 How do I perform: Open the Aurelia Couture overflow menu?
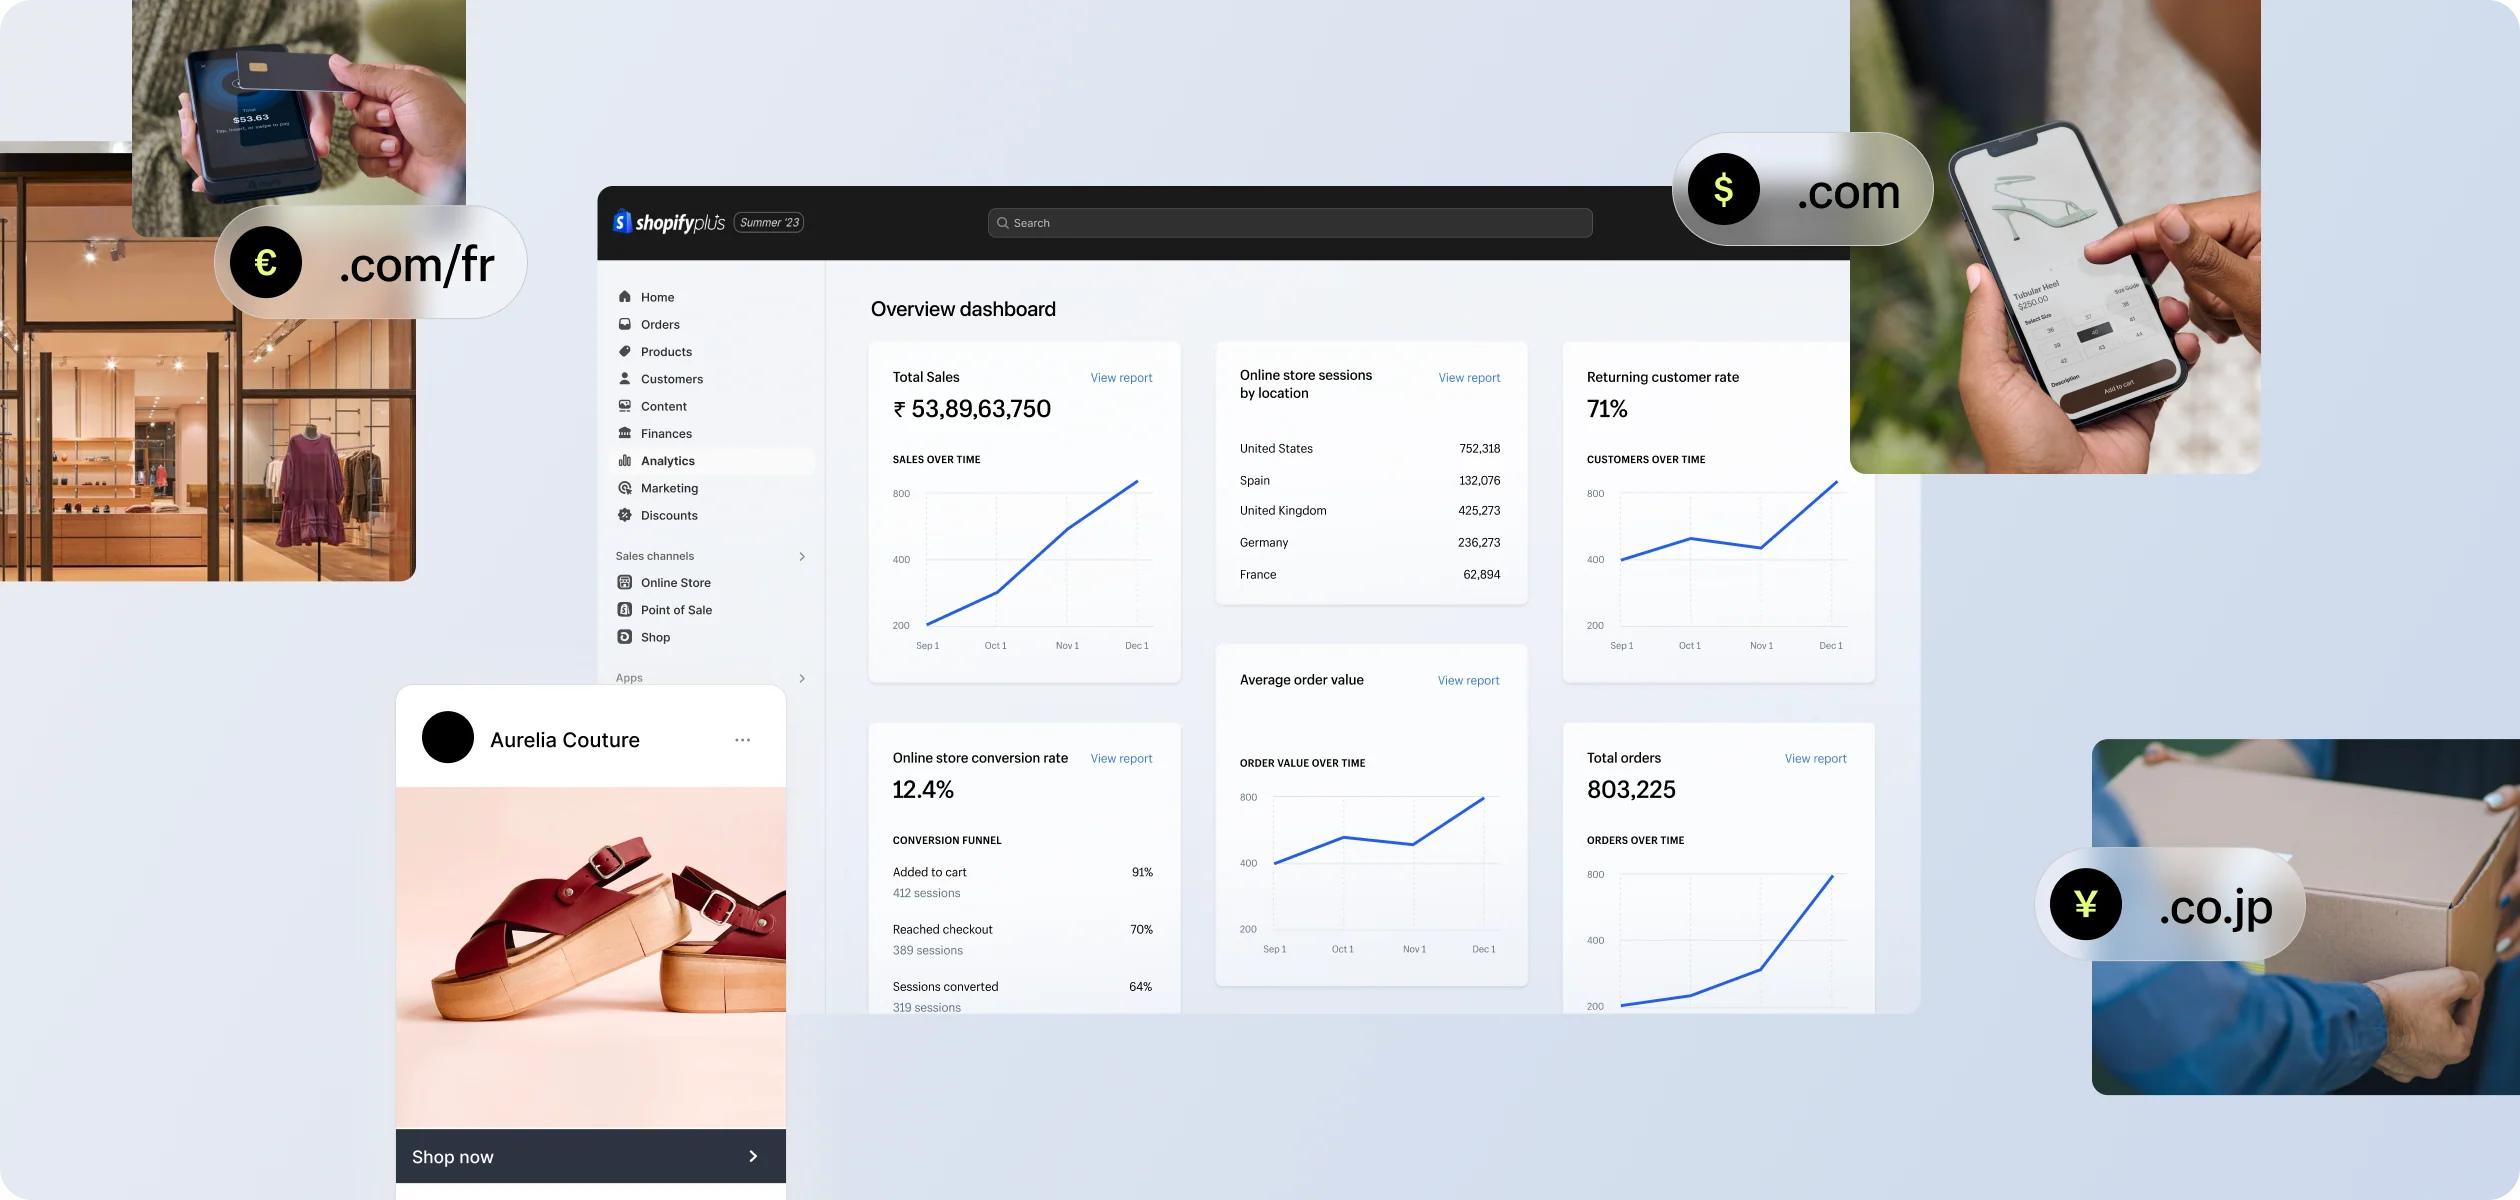[744, 739]
